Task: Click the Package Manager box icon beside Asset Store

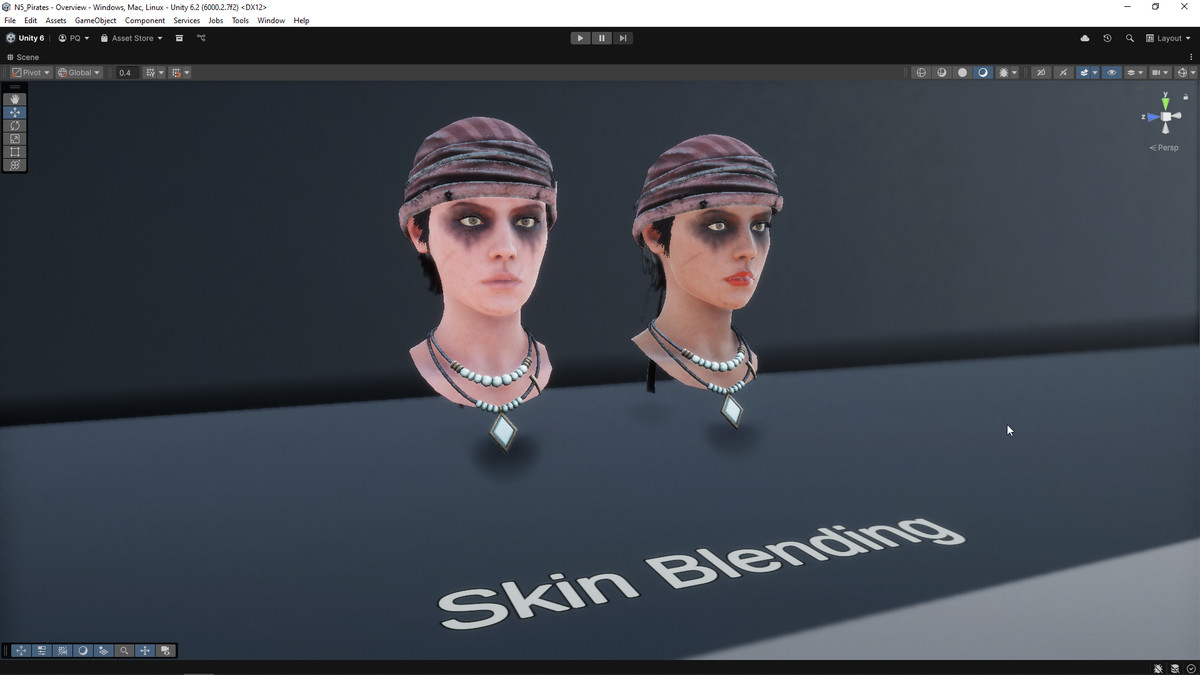Action: pos(179,38)
